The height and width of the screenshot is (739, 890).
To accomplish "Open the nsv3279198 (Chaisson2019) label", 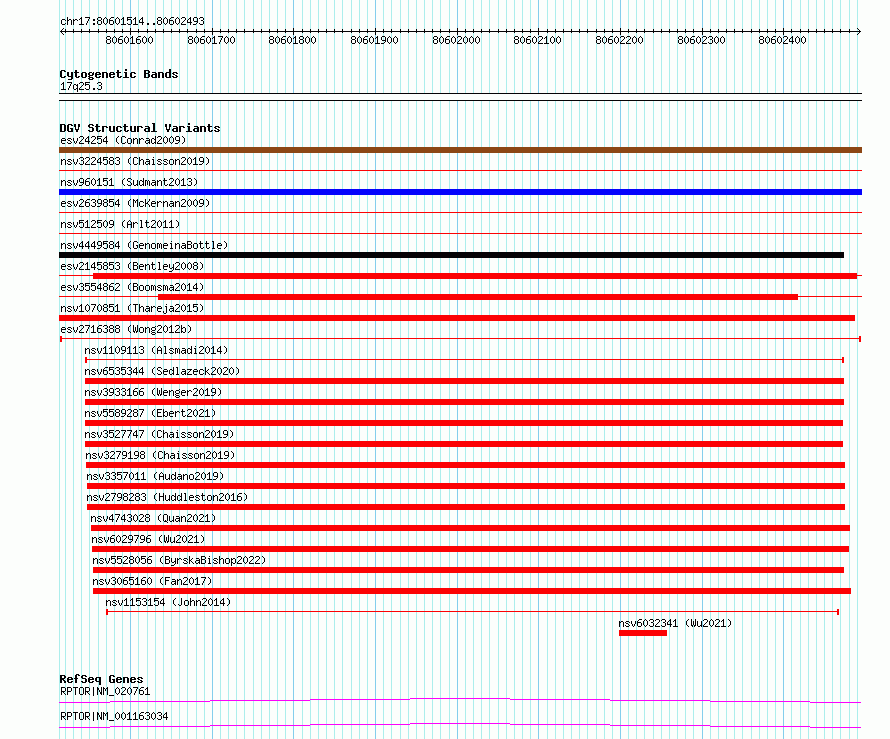I will coord(160,455).
